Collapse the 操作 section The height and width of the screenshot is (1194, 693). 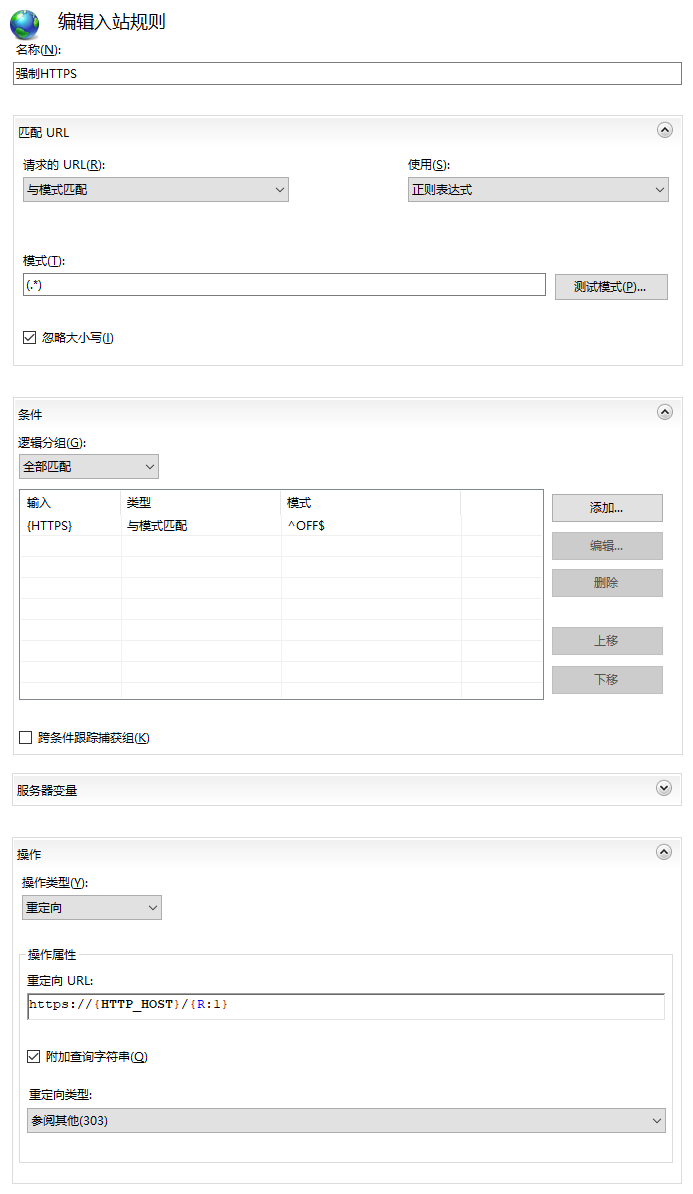[x=664, y=852]
